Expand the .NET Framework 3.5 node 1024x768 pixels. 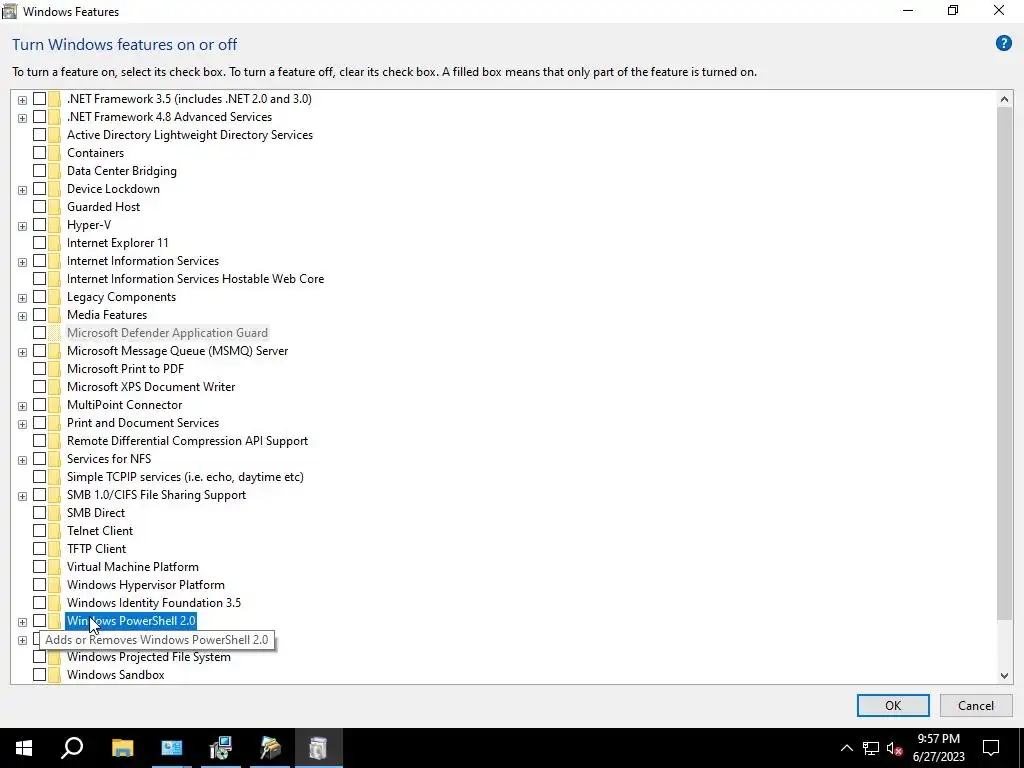(22, 100)
